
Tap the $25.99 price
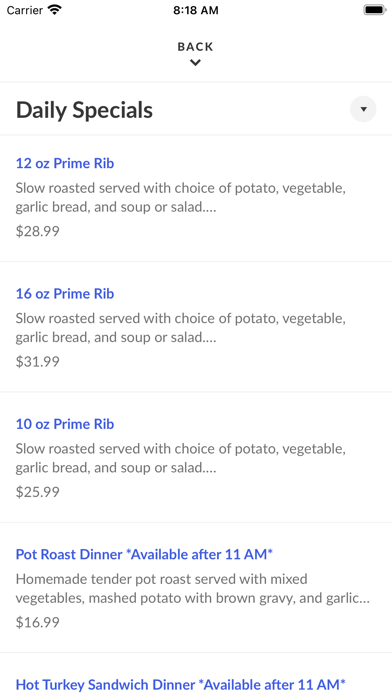(x=38, y=492)
